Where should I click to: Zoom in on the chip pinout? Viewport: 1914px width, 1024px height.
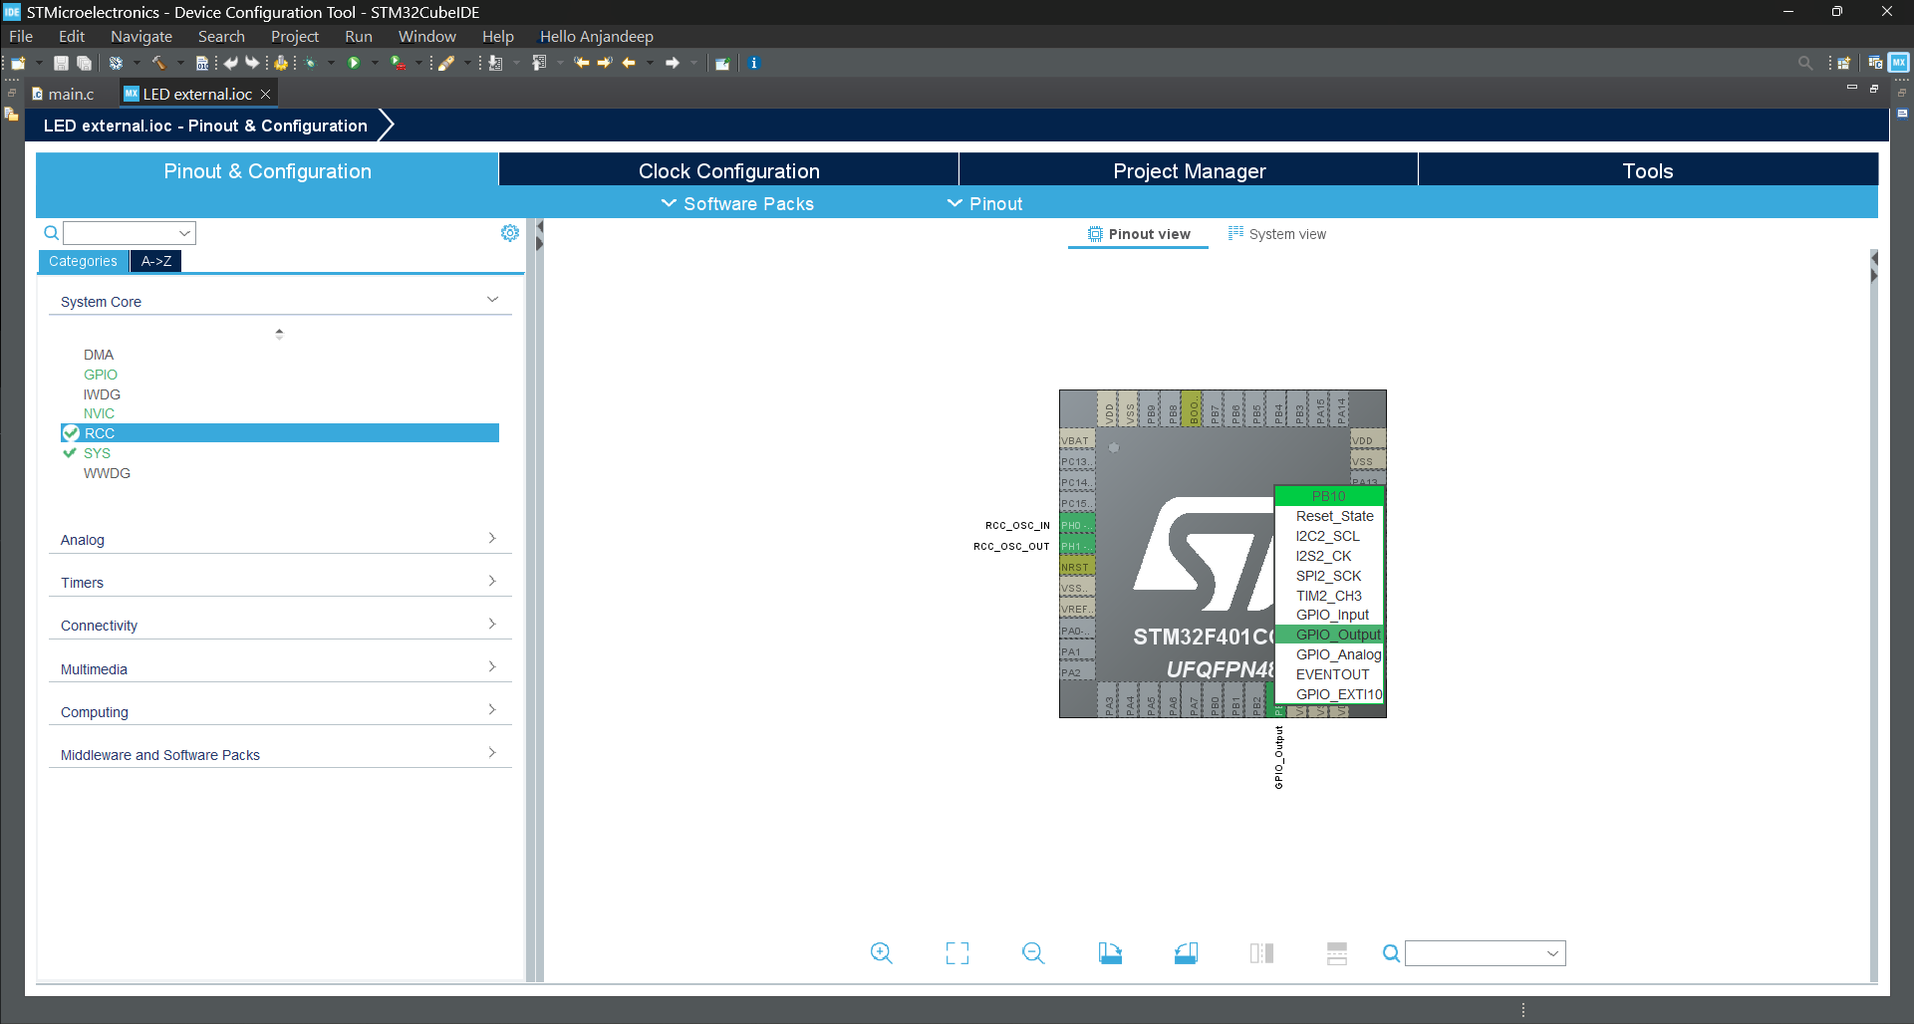click(881, 953)
